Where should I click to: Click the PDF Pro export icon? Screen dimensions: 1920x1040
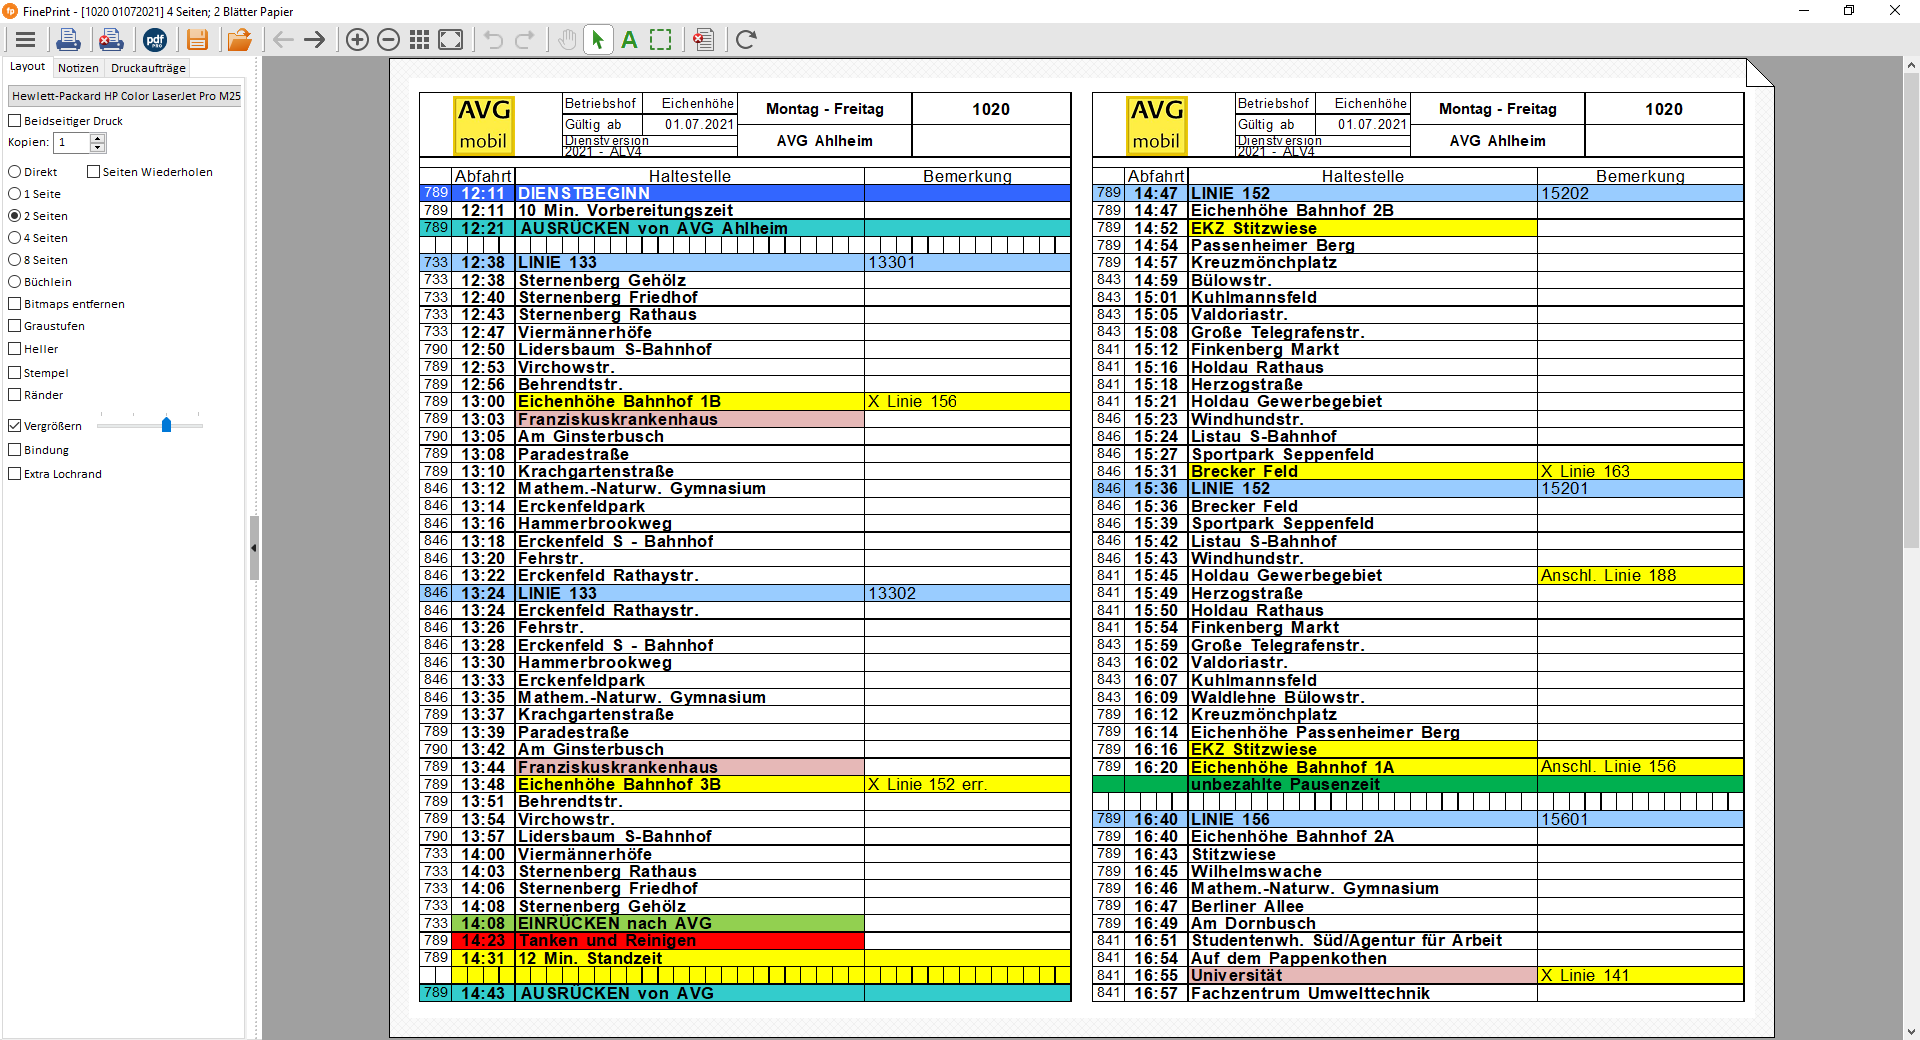[x=155, y=40]
